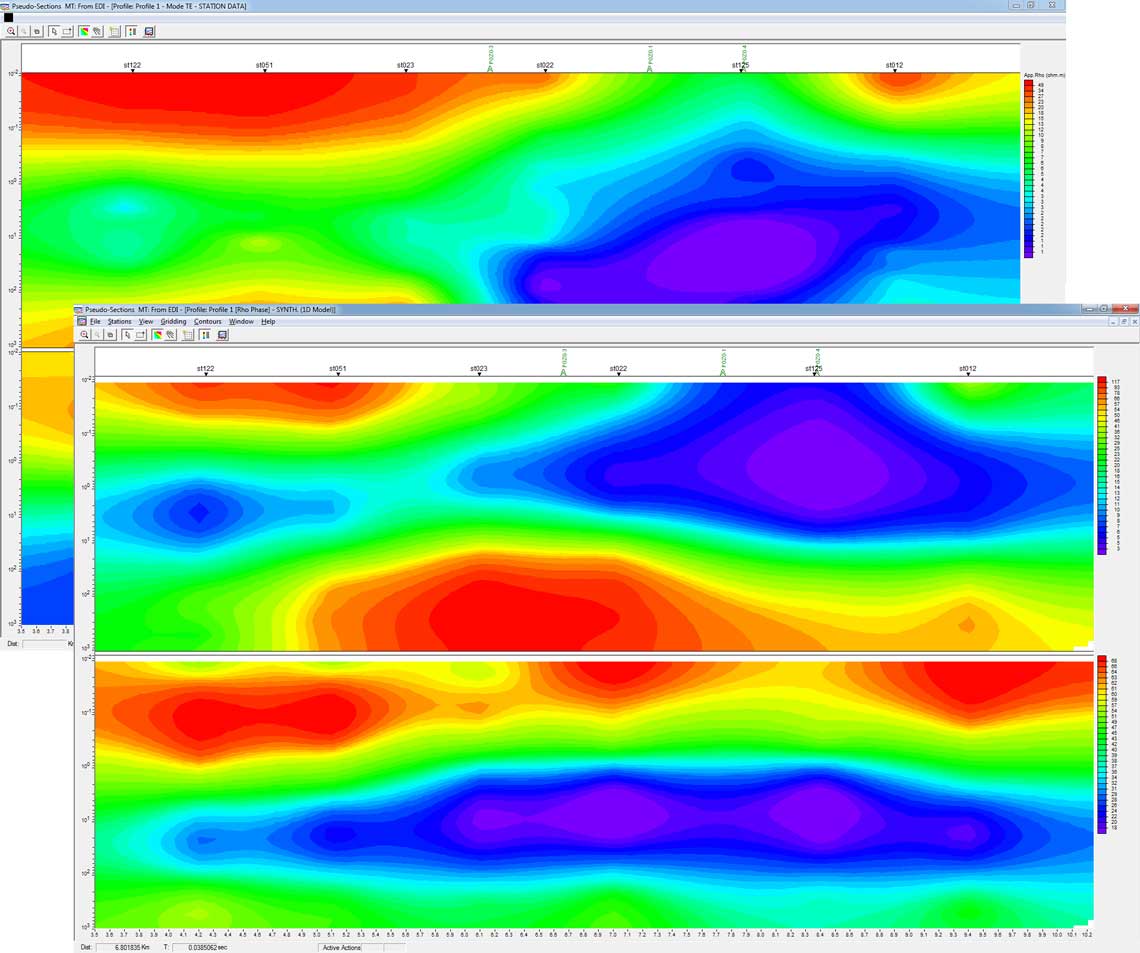Select the Zoom Out tool in the SYNTH window
Screen dimensions: 1140x953
[96, 335]
